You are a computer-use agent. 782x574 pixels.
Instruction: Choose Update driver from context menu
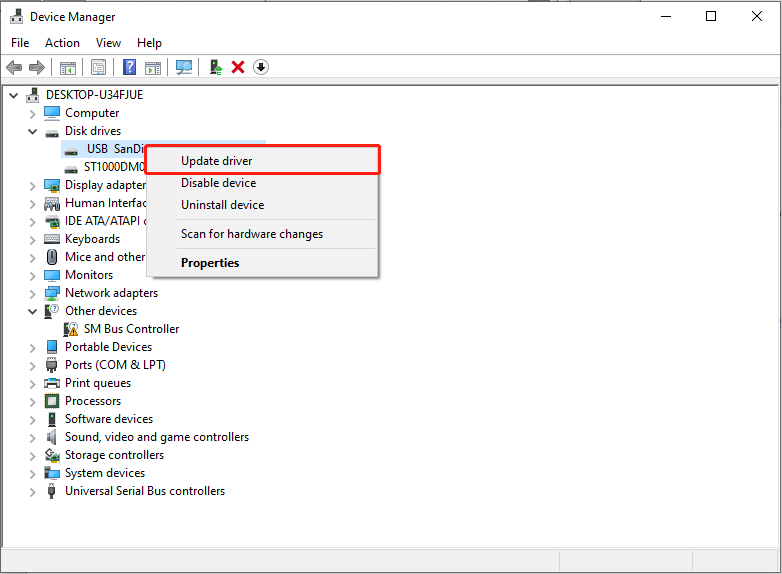coord(263,161)
